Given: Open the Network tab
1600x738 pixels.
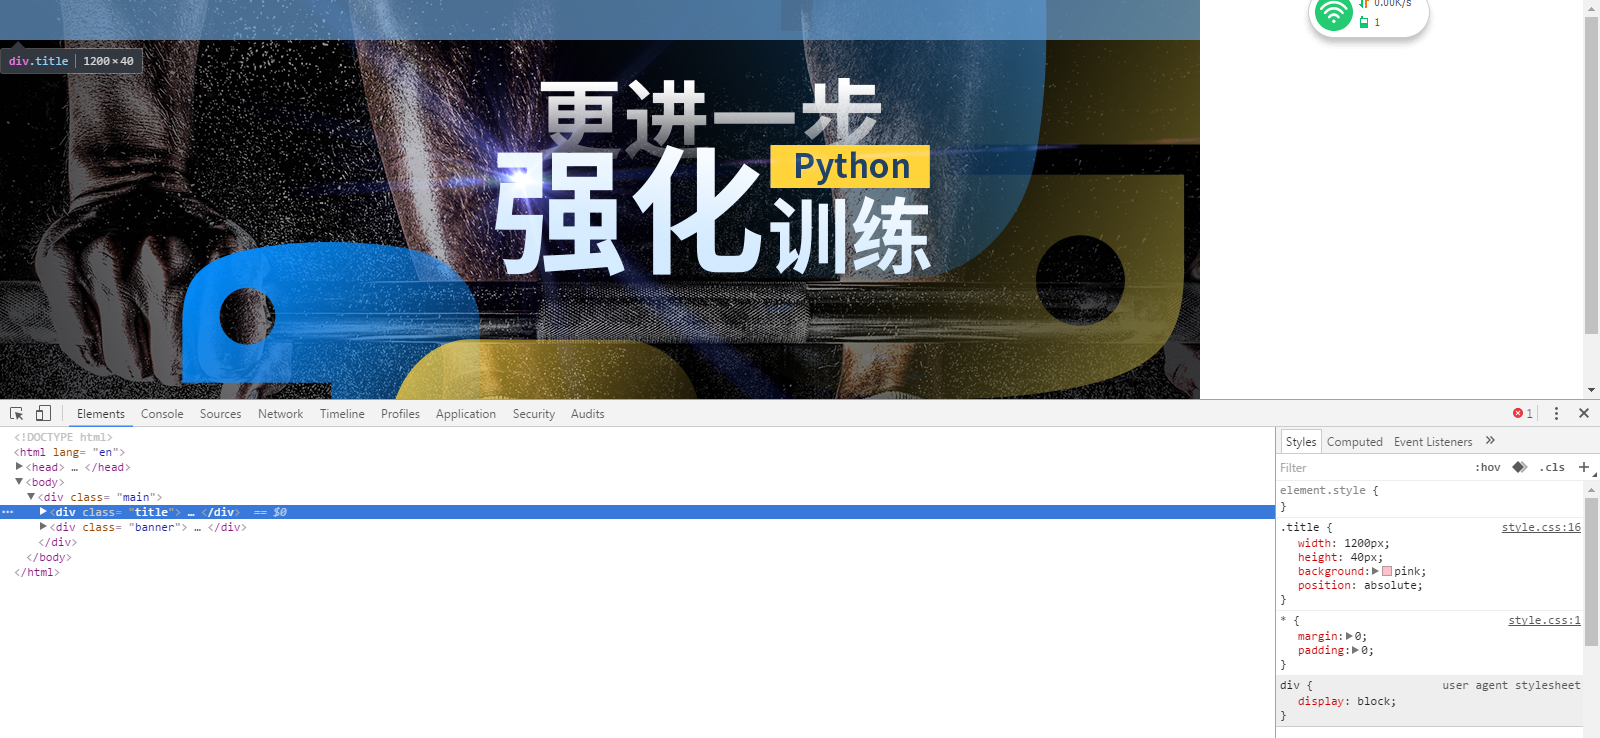Looking at the screenshot, I should 280,414.
